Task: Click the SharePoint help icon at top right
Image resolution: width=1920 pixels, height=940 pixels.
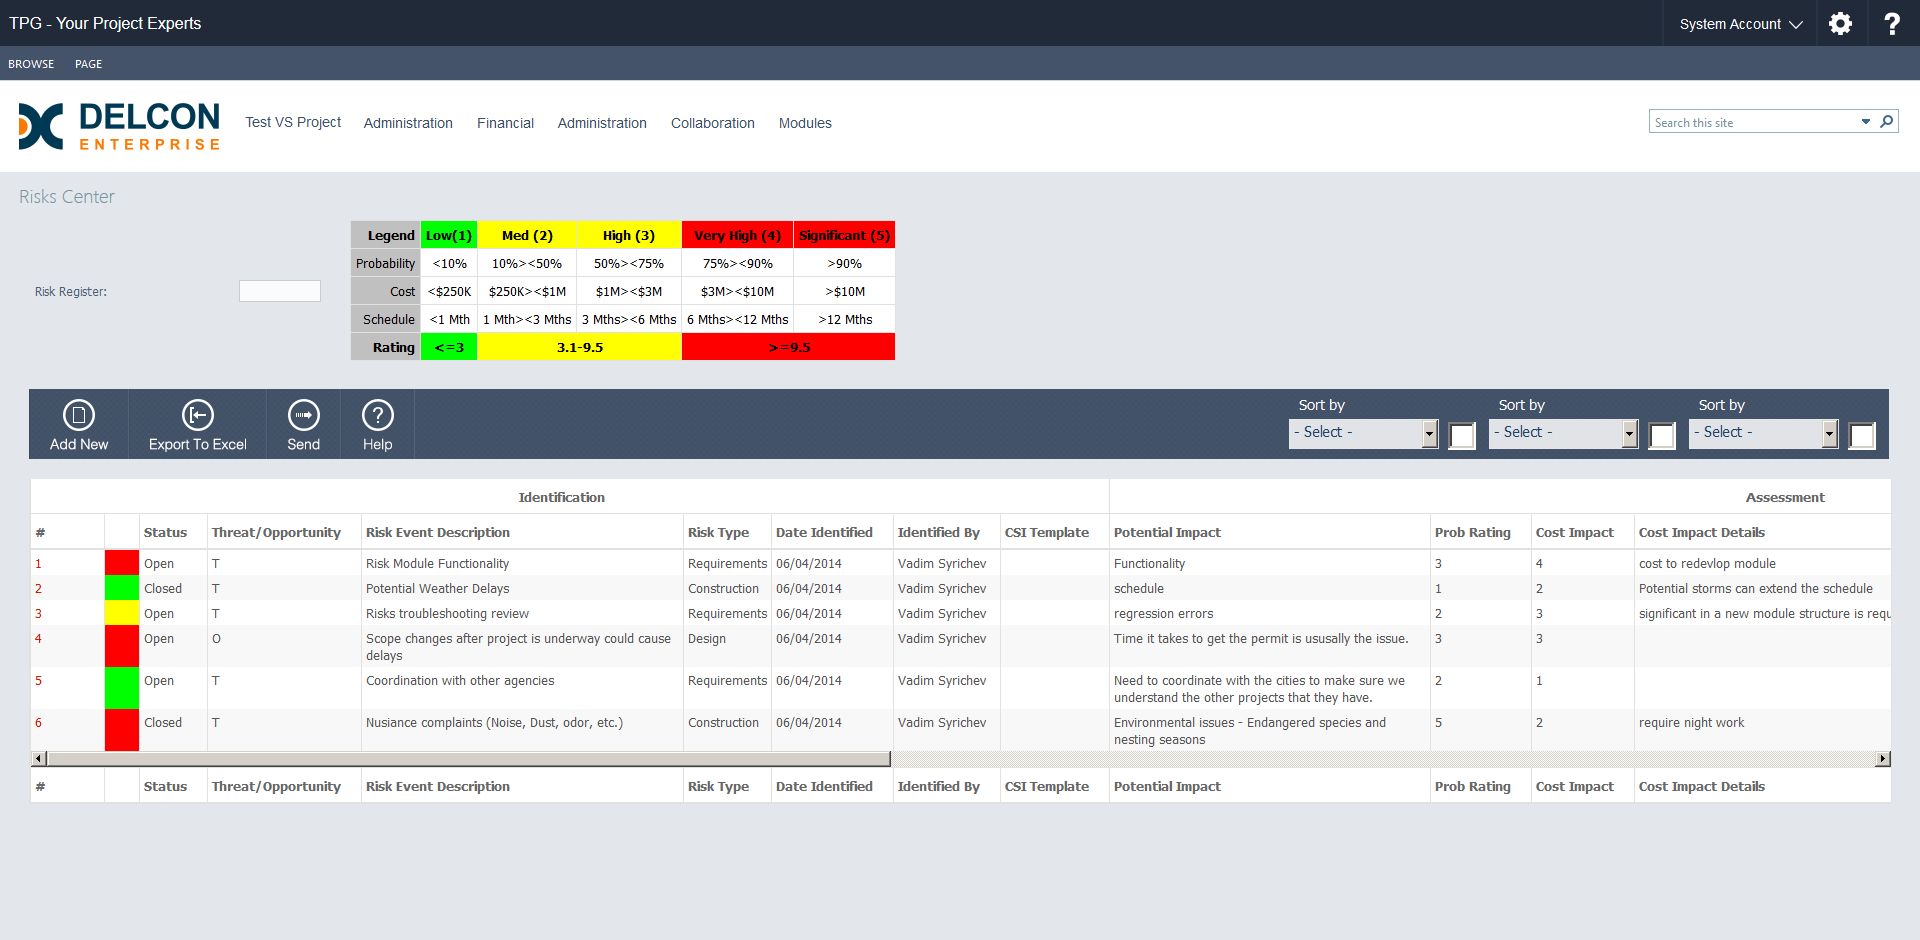Action: tap(1892, 23)
